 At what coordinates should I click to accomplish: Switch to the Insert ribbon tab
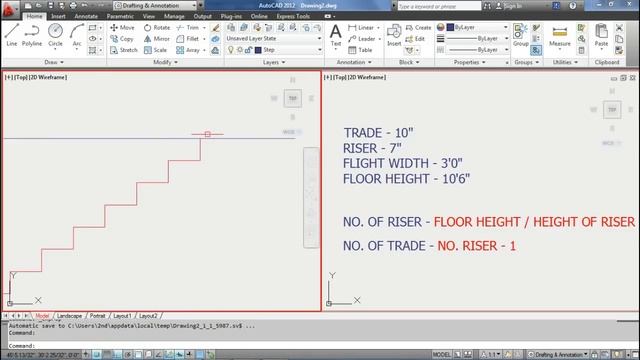coord(58,16)
